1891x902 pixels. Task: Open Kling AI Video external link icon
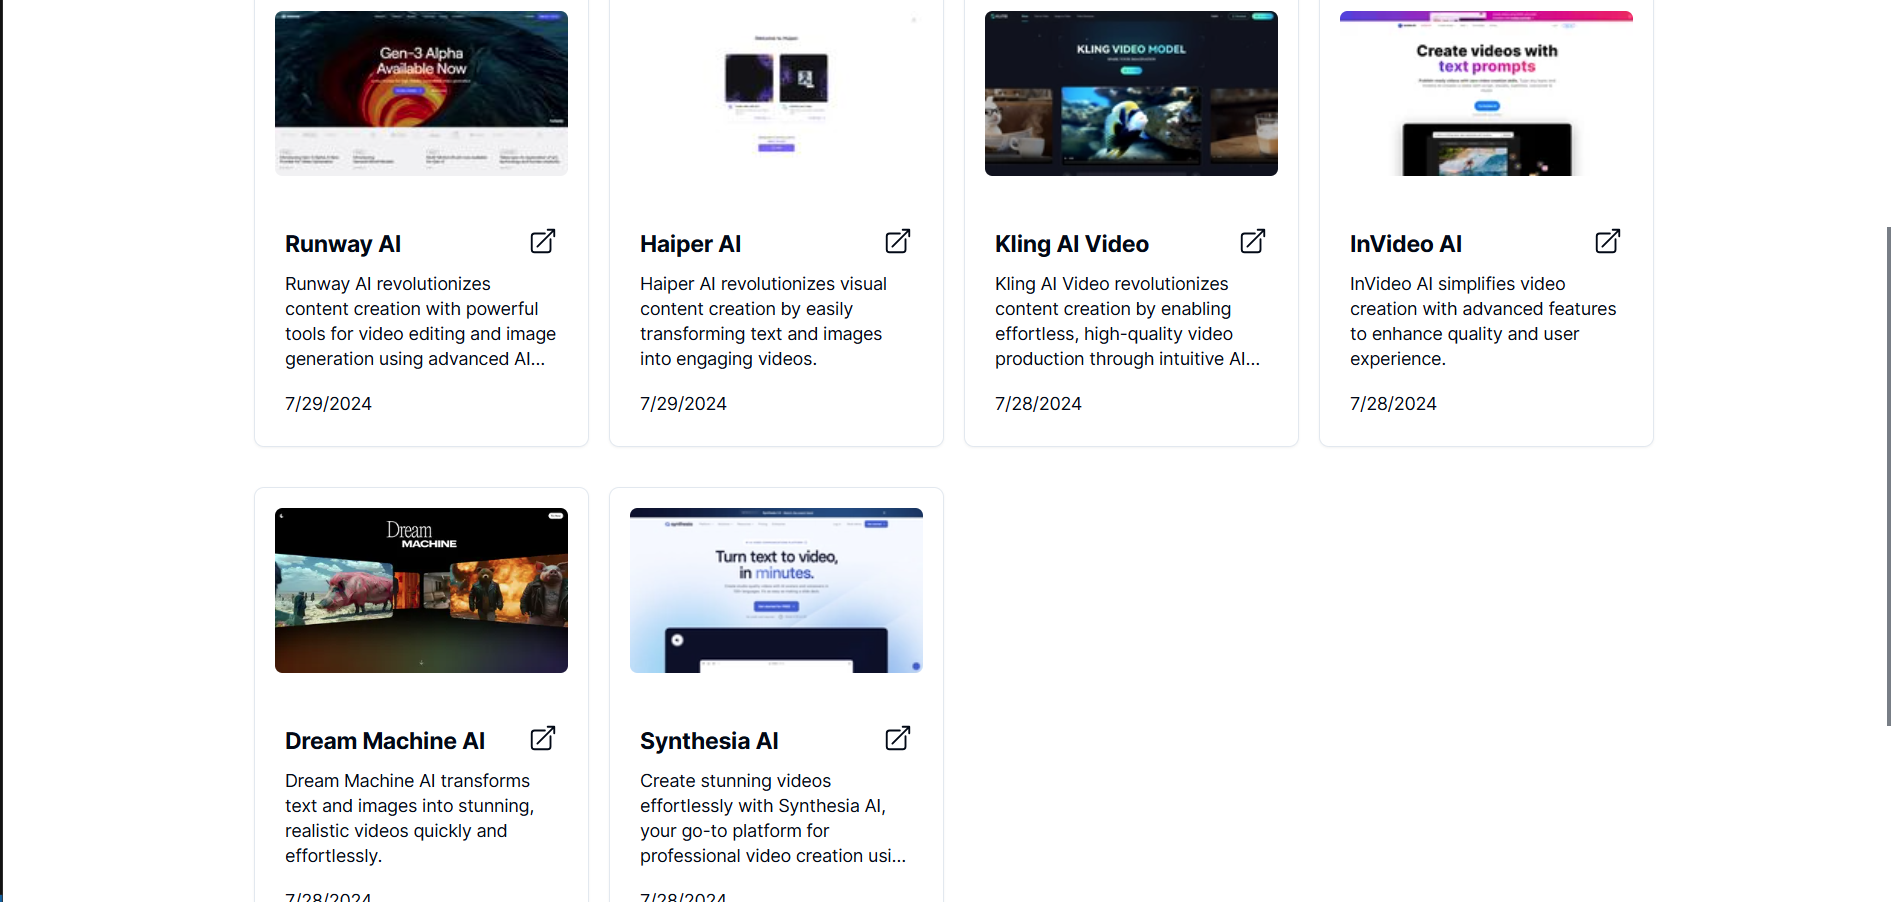tap(1253, 241)
